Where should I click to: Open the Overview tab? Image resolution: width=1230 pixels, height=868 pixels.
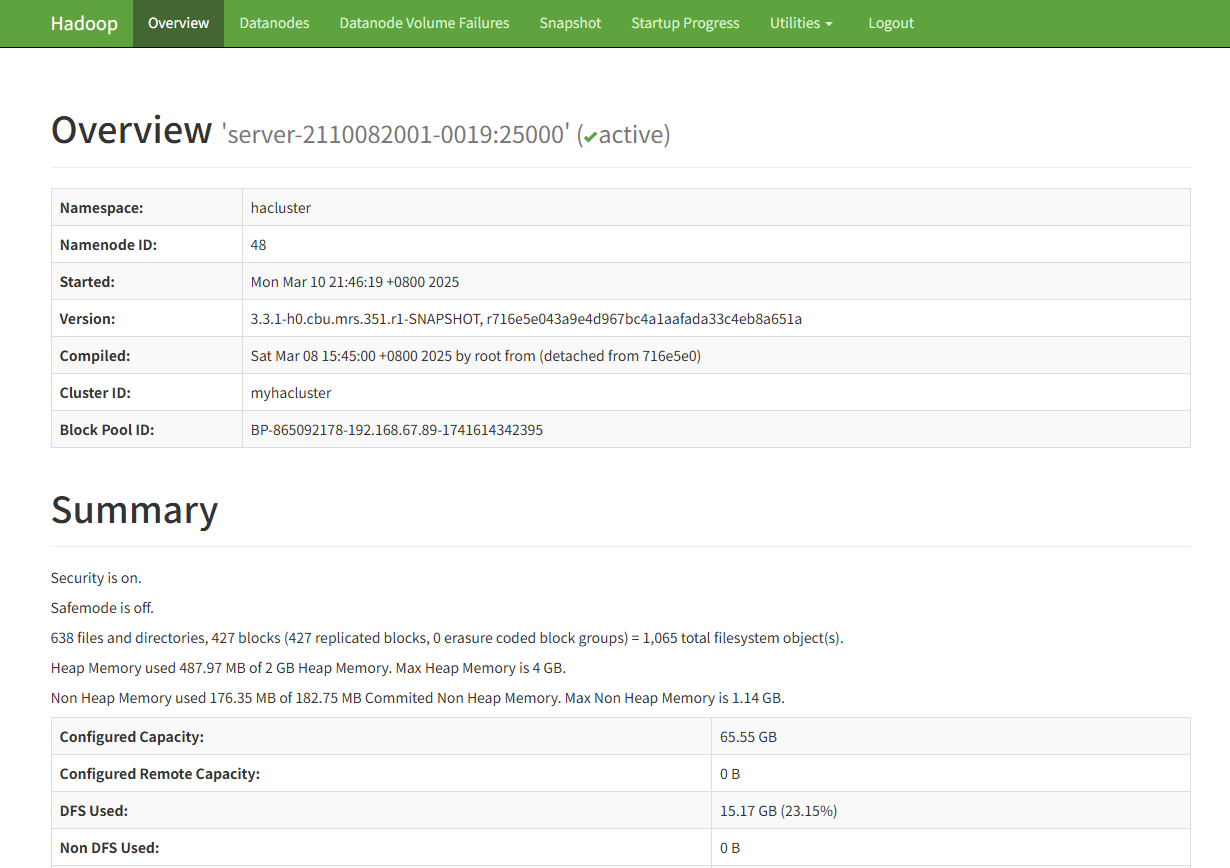tap(179, 23)
